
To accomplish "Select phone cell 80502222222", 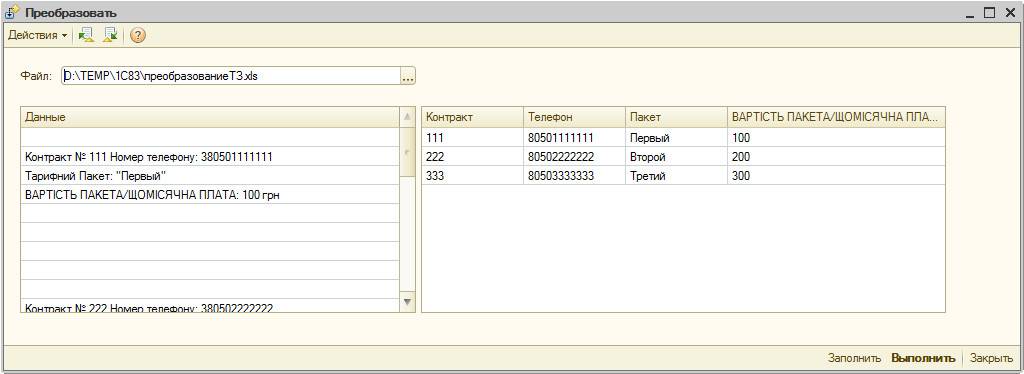I will pyautogui.click(x=574, y=157).
